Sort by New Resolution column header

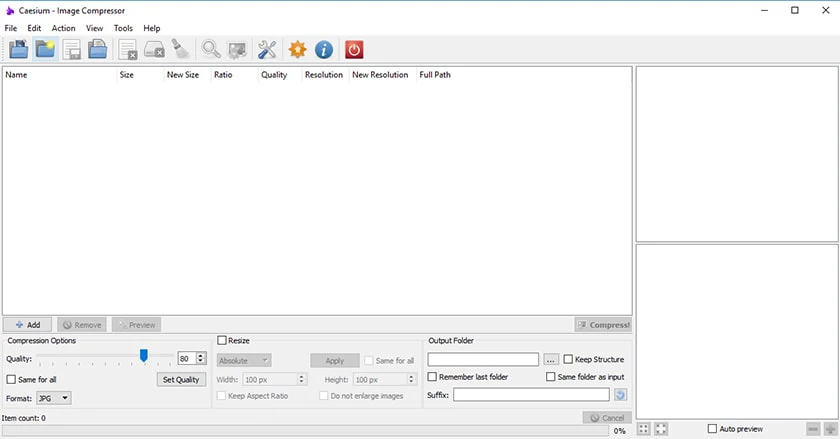point(380,75)
